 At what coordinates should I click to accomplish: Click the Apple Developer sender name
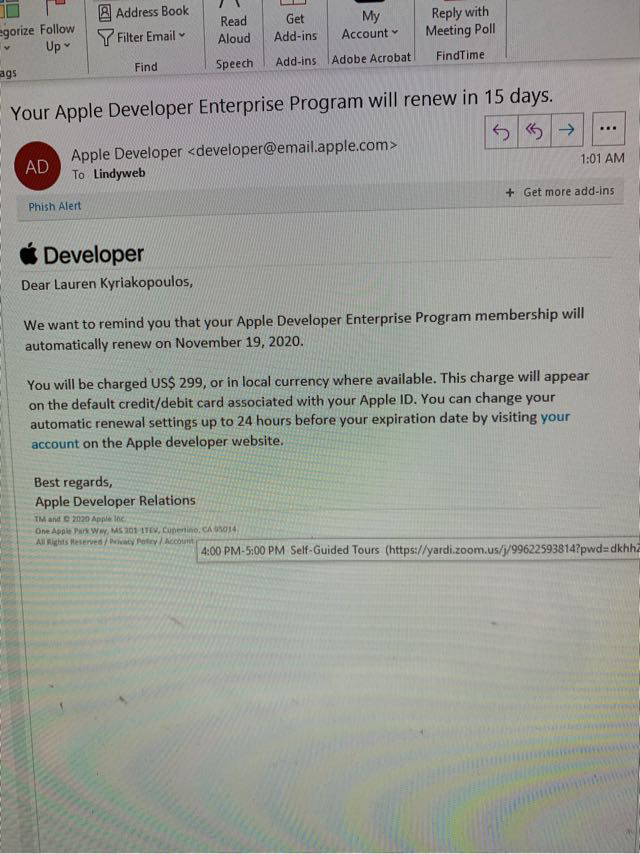click(127, 152)
